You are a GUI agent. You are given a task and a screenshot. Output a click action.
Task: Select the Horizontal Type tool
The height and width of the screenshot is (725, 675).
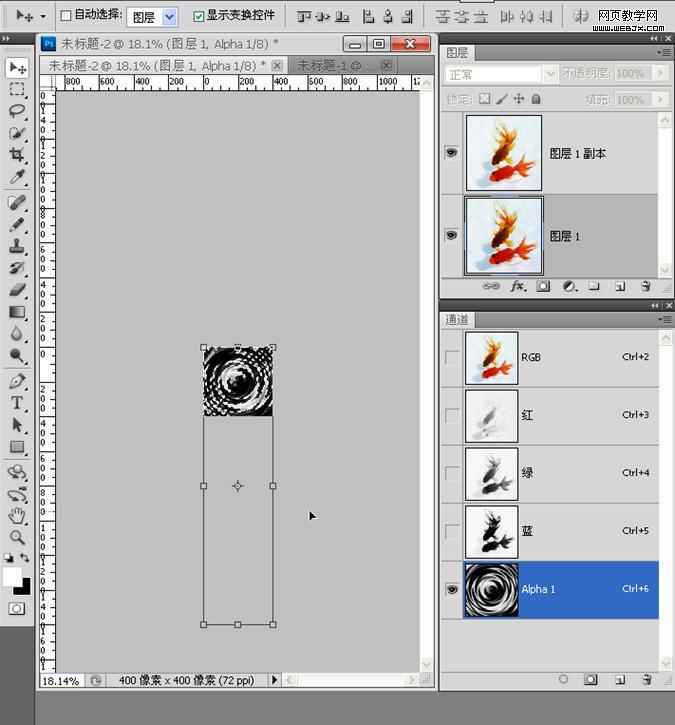pos(18,403)
